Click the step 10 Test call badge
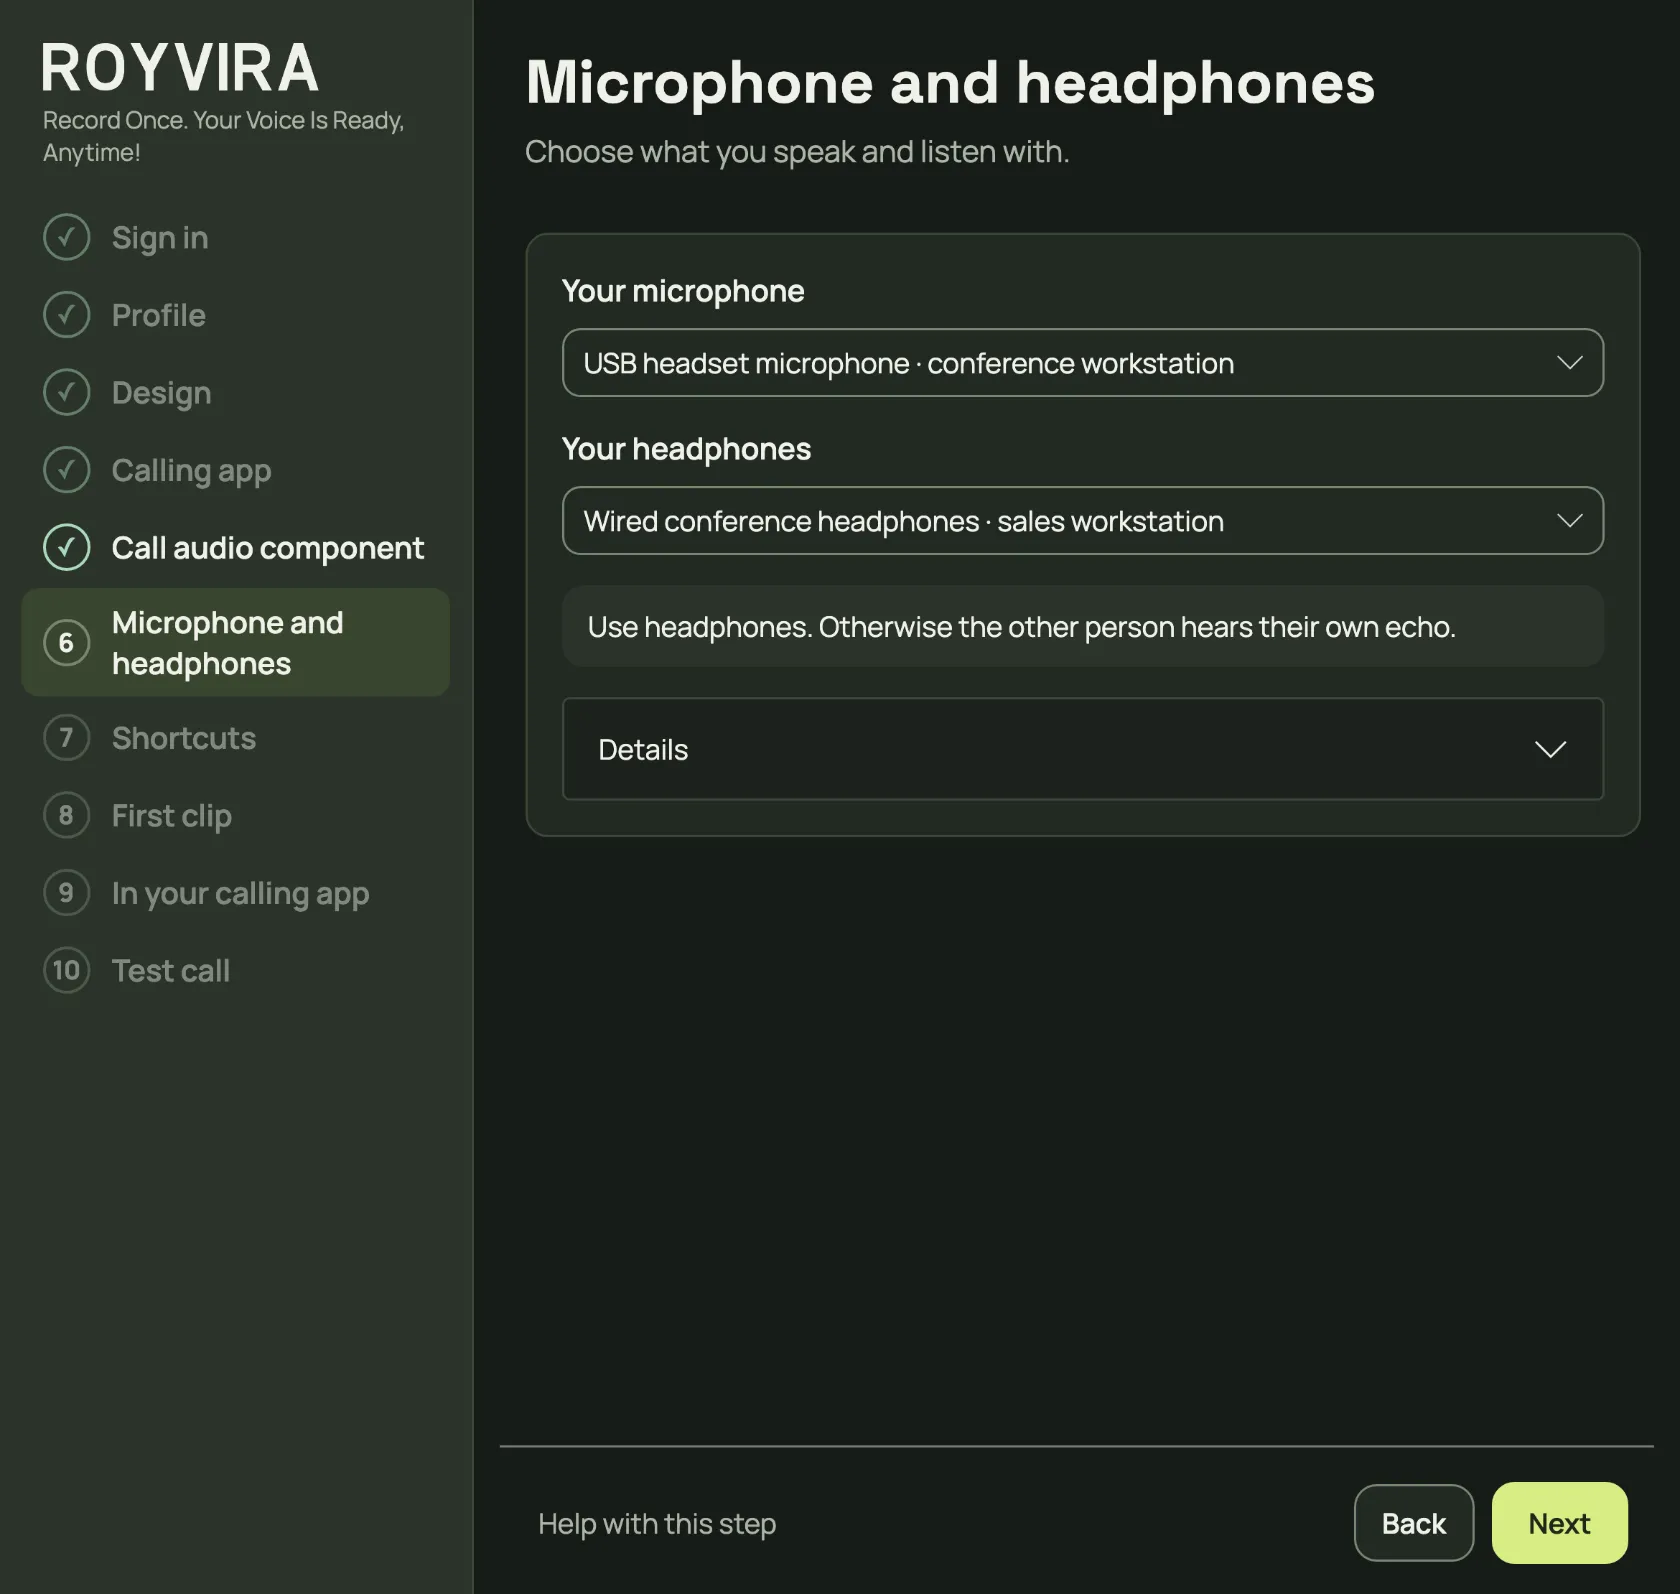 click(x=66, y=970)
